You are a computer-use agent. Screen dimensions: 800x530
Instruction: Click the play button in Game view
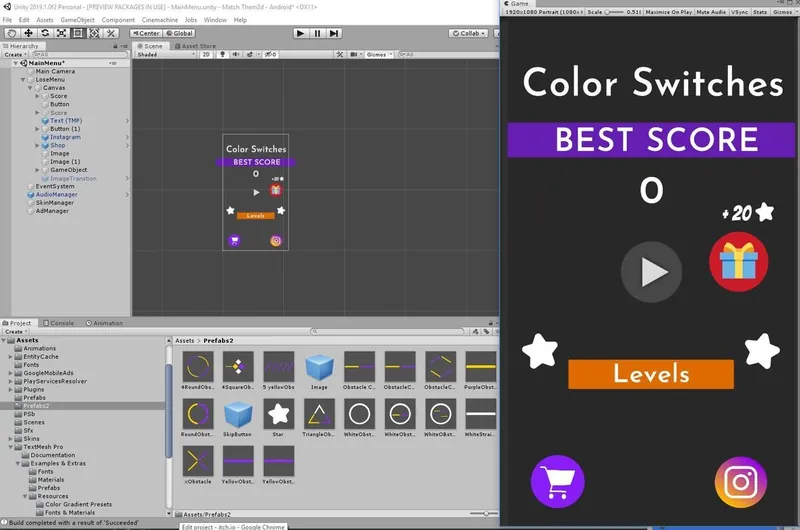tap(651, 271)
